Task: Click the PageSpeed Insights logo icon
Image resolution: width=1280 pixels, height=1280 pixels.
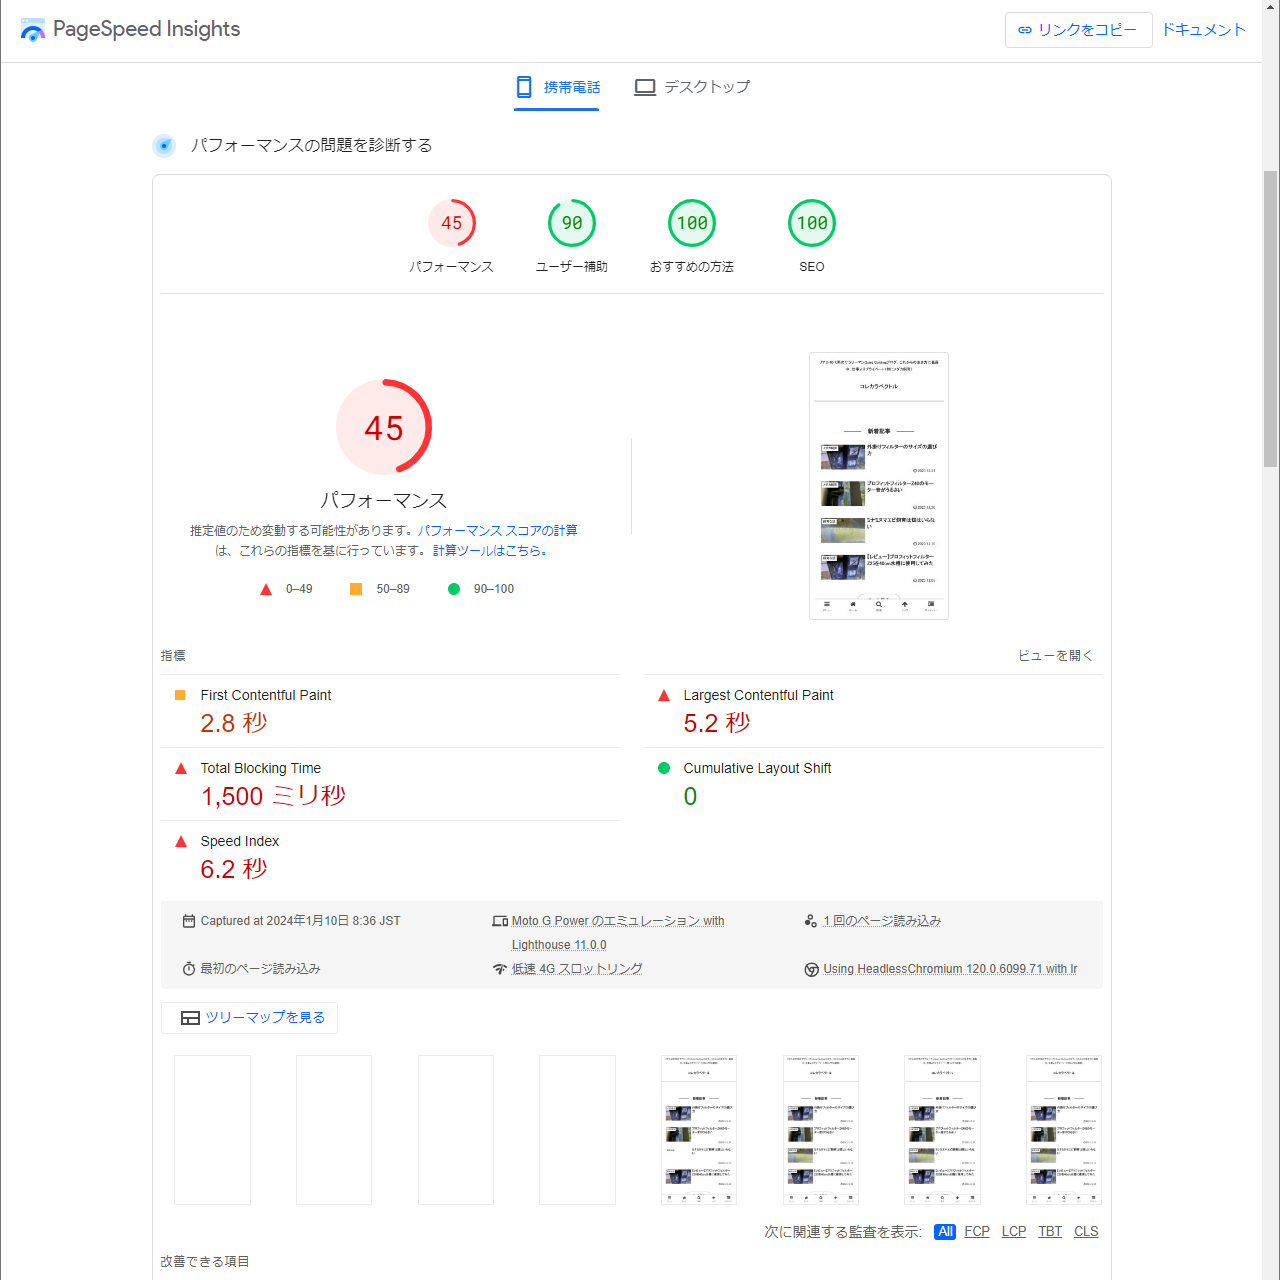Action: click(33, 30)
